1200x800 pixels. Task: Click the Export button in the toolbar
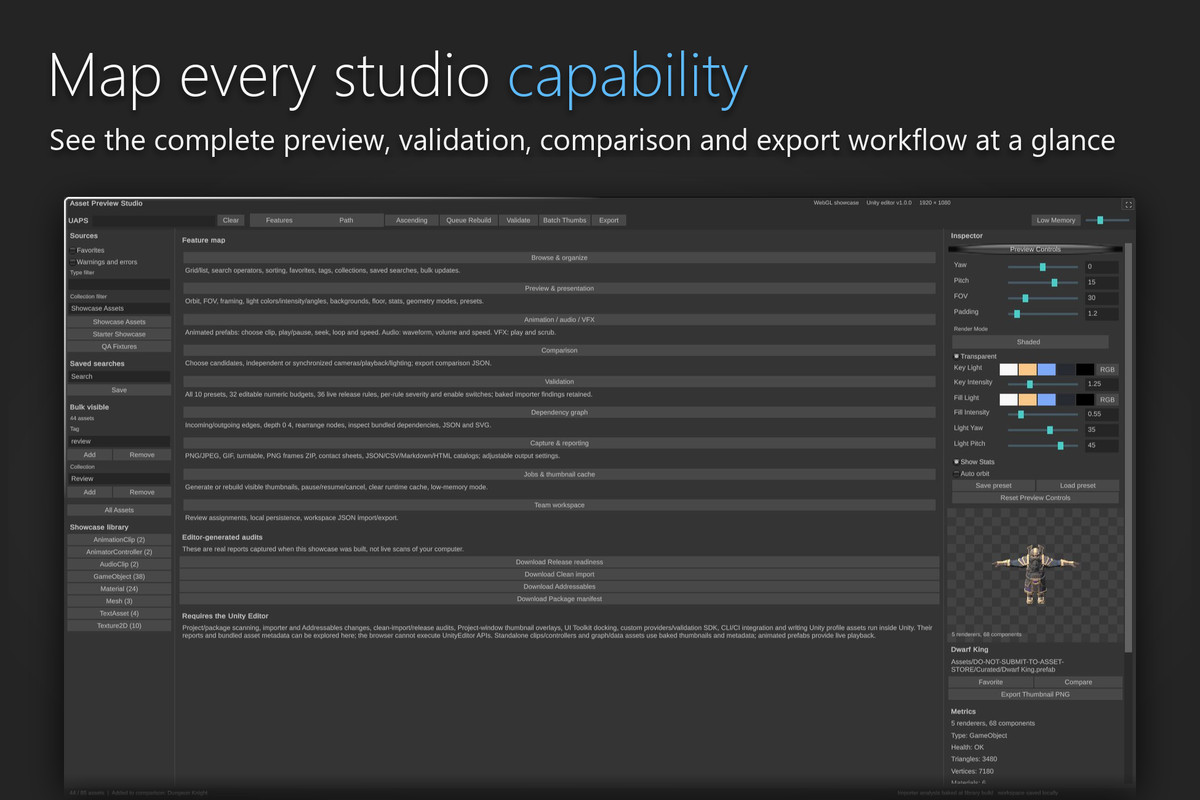click(x=609, y=220)
